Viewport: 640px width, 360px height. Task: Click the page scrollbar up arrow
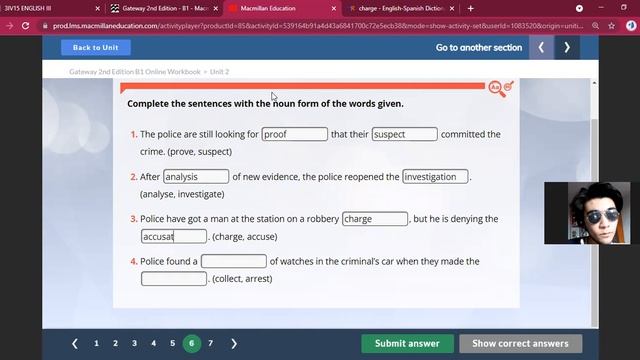coord(594,83)
